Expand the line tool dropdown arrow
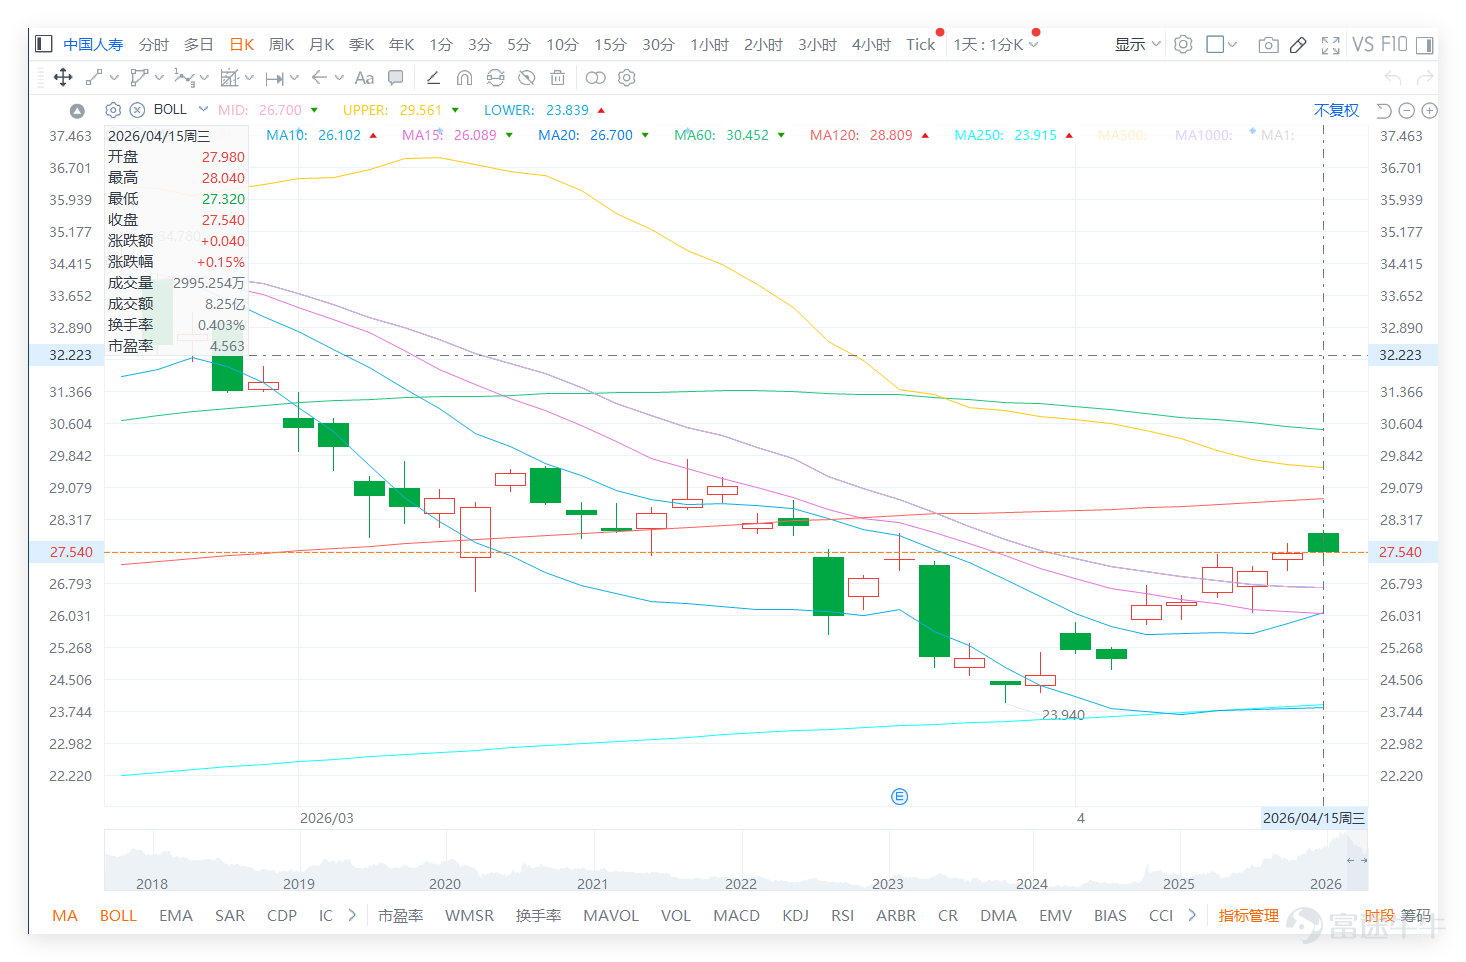Screen dimensions: 1466x962 114,77
